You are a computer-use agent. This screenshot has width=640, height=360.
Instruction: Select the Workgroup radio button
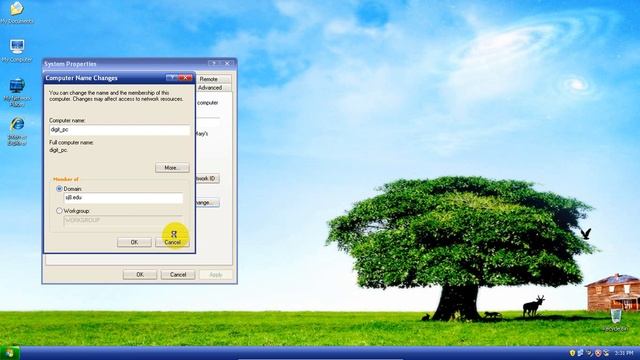pyautogui.click(x=59, y=211)
